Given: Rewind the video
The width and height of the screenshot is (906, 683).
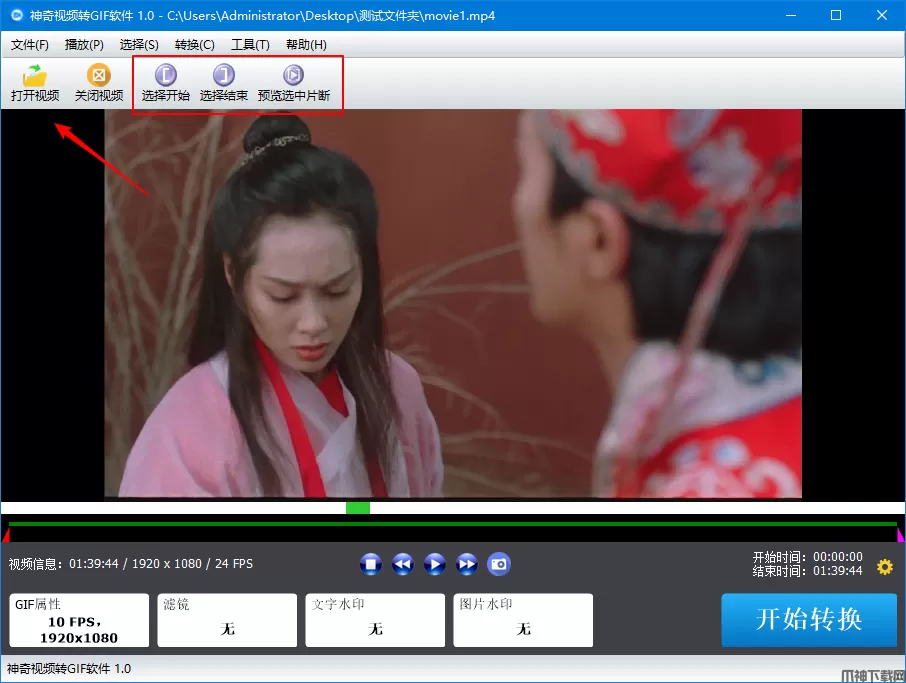Looking at the screenshot, I should tap(403, 564).
